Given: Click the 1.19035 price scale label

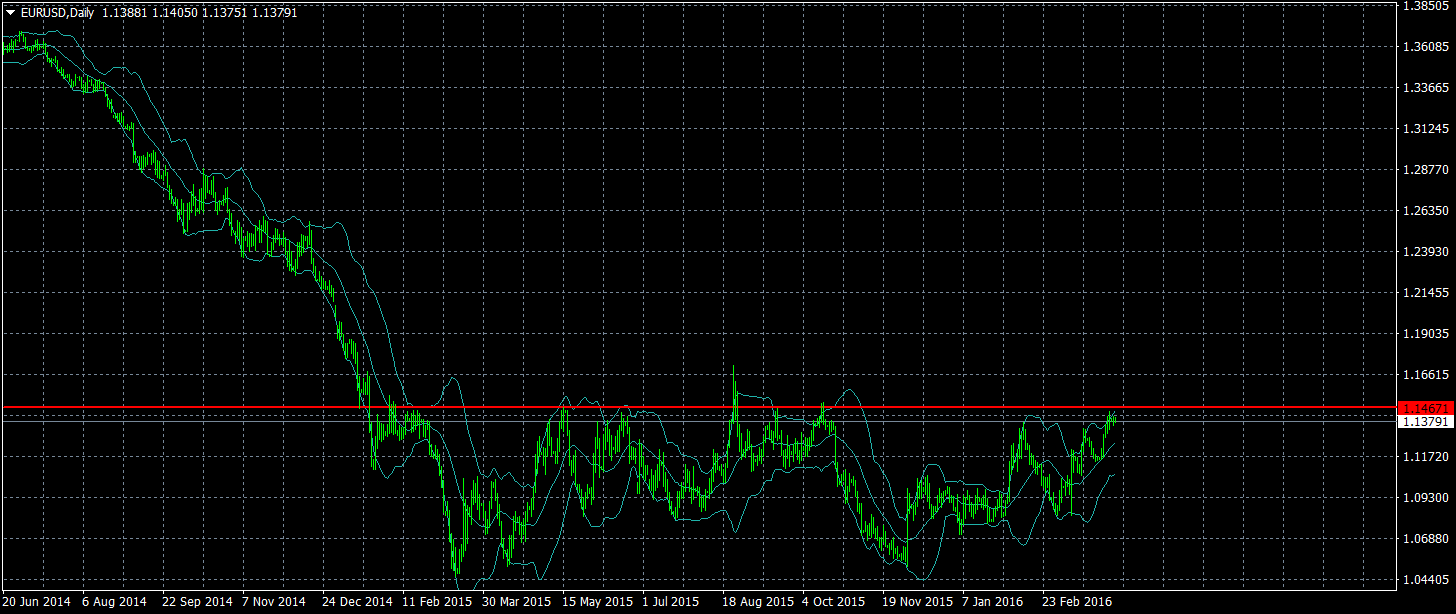Looking at the screenshot, I should [x=1426, y=334].
